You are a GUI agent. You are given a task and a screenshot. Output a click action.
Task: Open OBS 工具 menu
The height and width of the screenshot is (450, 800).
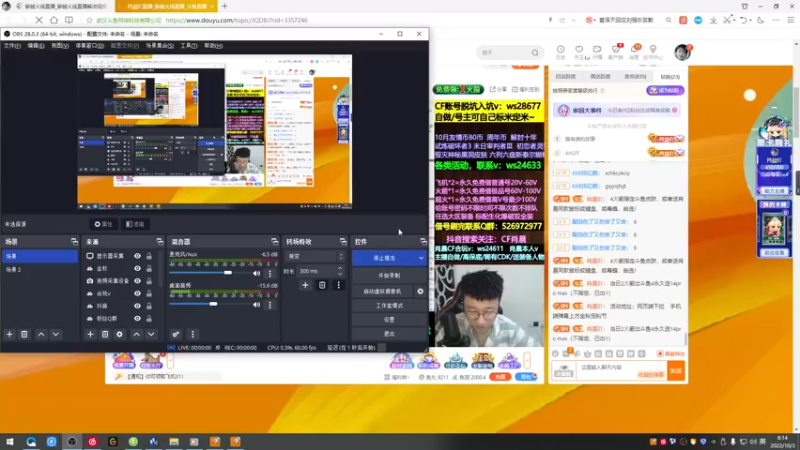(x=189, y=45)
